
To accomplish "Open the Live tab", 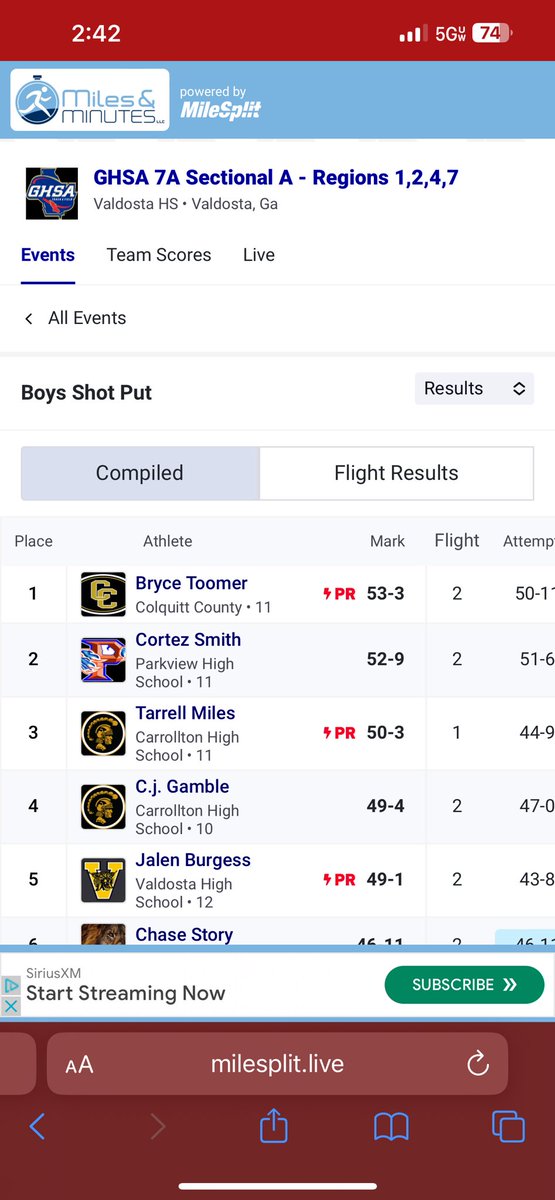I will pos(259,255).
